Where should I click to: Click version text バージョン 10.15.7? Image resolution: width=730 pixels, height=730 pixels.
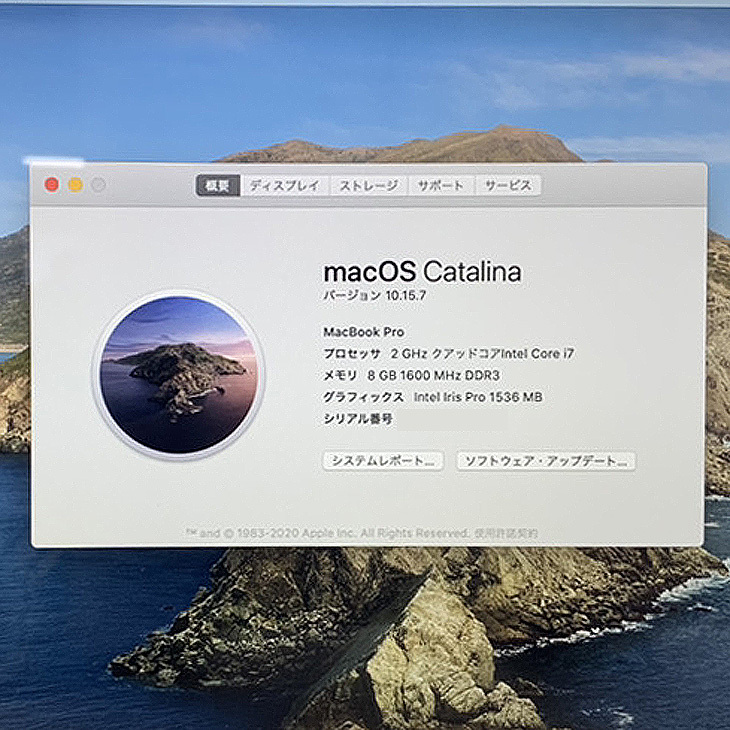tap(375, 296)
